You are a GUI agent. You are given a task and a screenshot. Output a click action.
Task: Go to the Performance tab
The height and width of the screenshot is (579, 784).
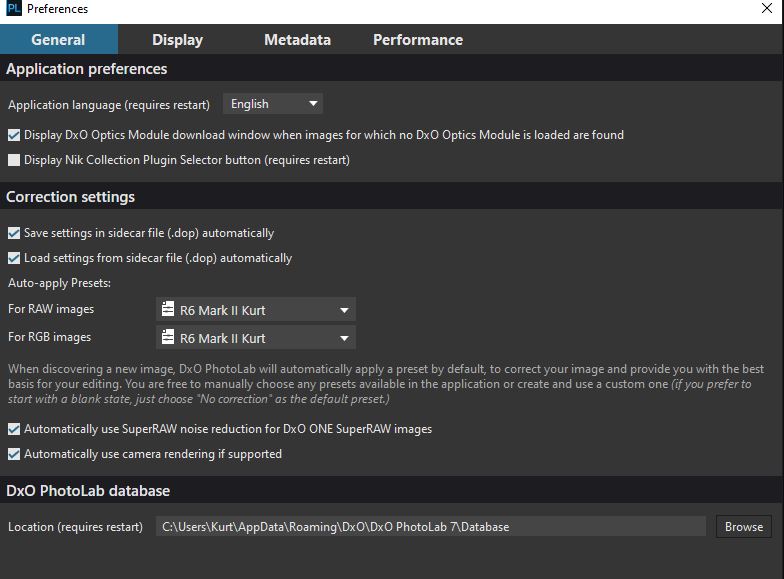tap(417, 40)
